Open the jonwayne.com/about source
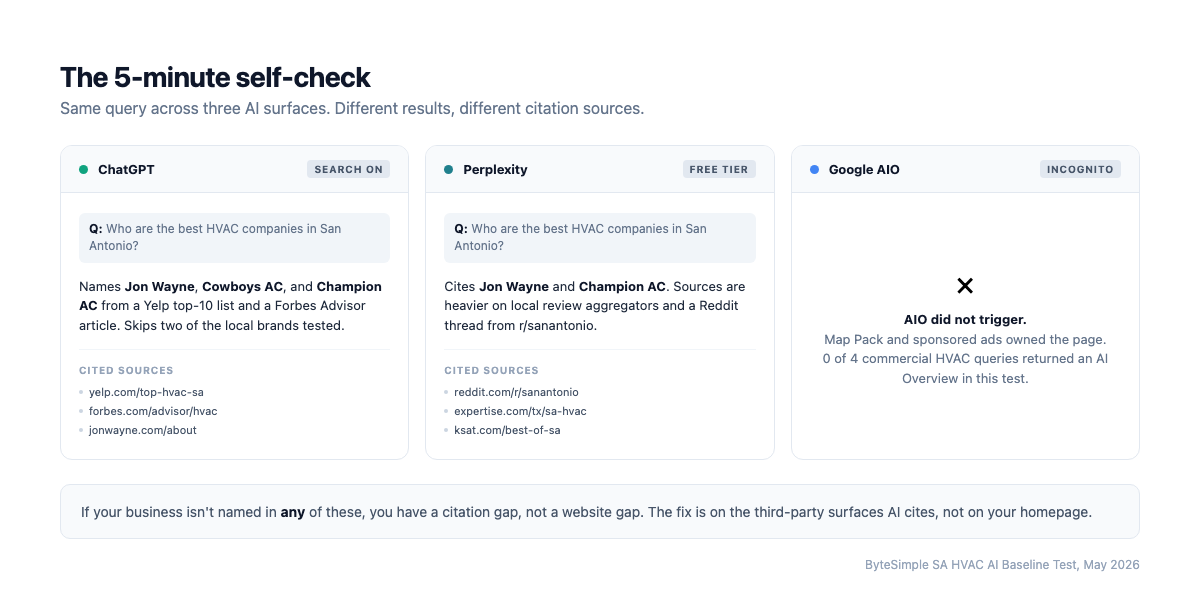Viewport: 1200px width, 611px height. click(143, 430)
